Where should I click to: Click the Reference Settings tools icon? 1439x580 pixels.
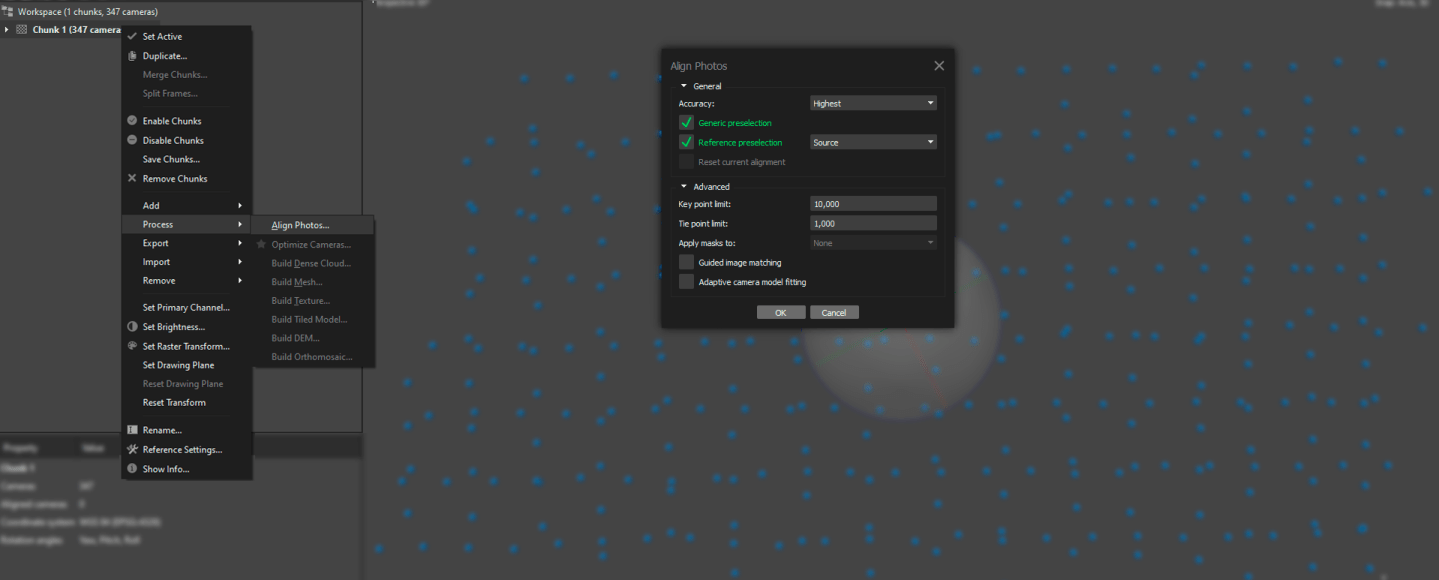(x=132, y=450)
